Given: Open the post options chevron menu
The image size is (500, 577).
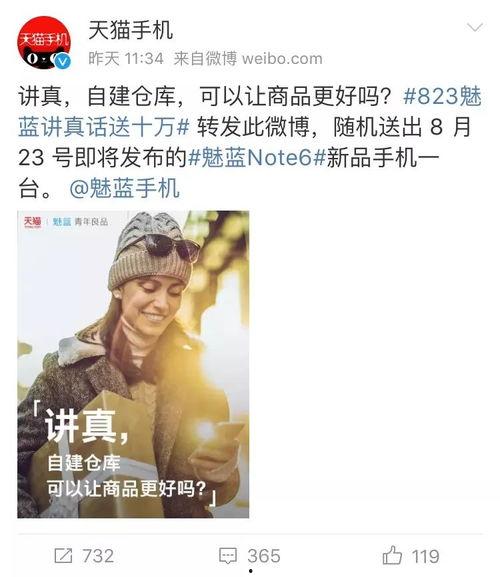Looking at the screenshot, I should pyautogui.click(x=474, y=27).
